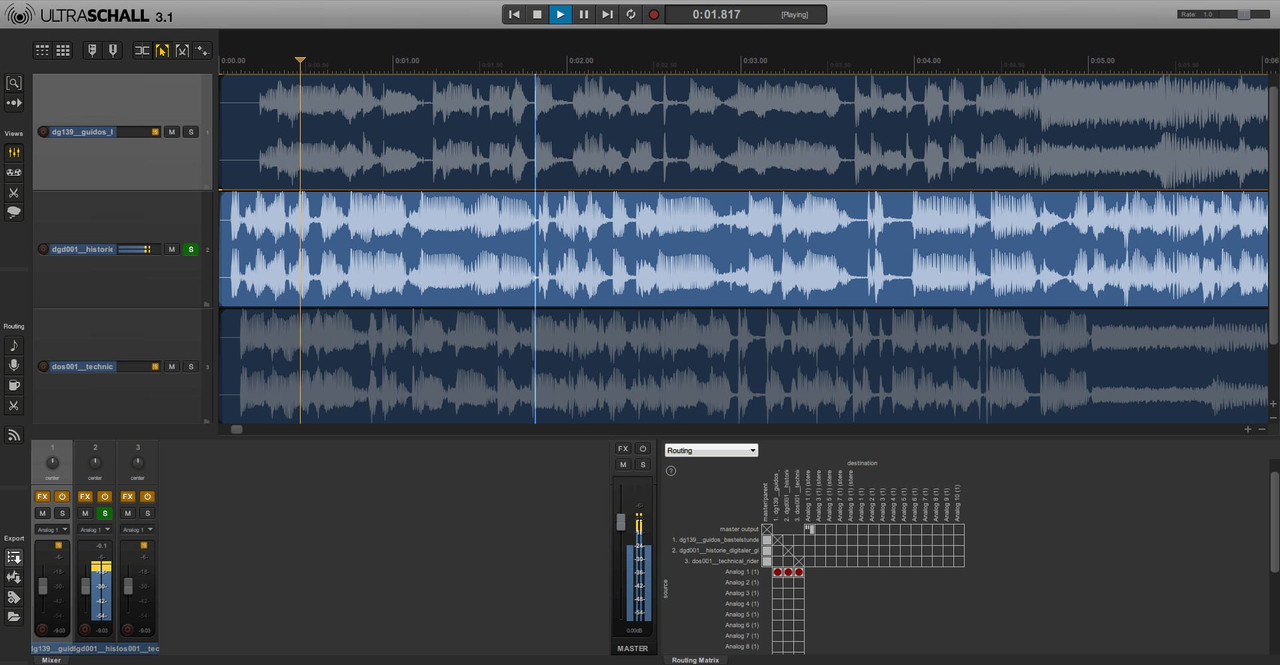Toggle FX bypass power on channel 3
The height and width of the screenshot is (665, 1280).
coord(146,496)
